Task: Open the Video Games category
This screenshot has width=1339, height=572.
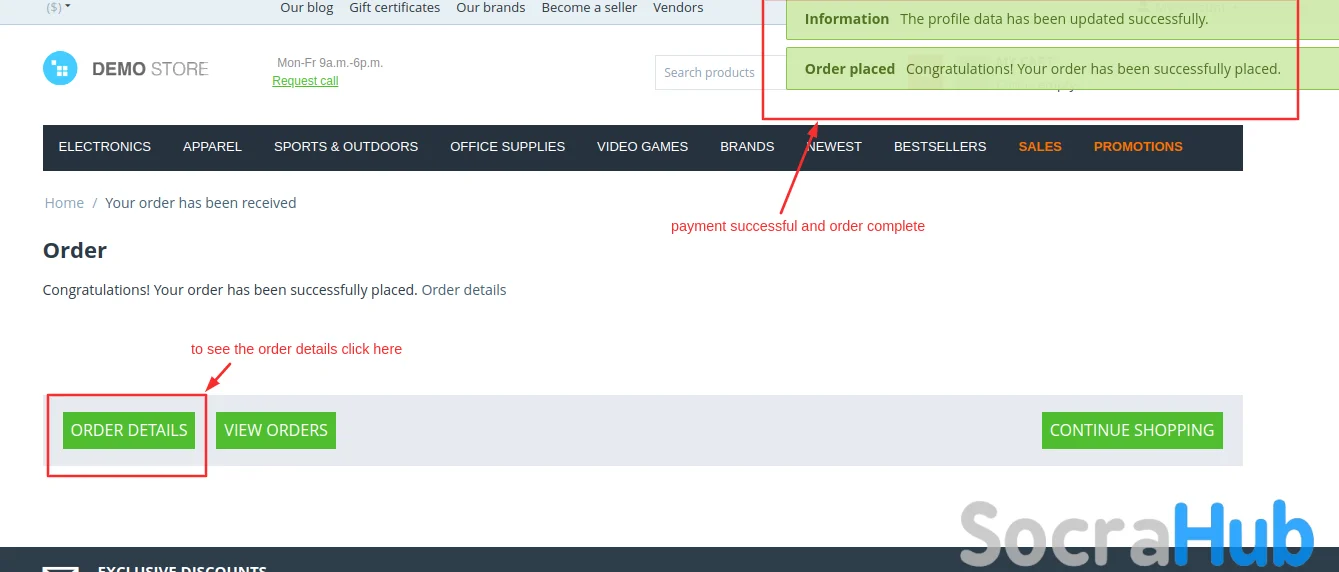Action: 642,147
